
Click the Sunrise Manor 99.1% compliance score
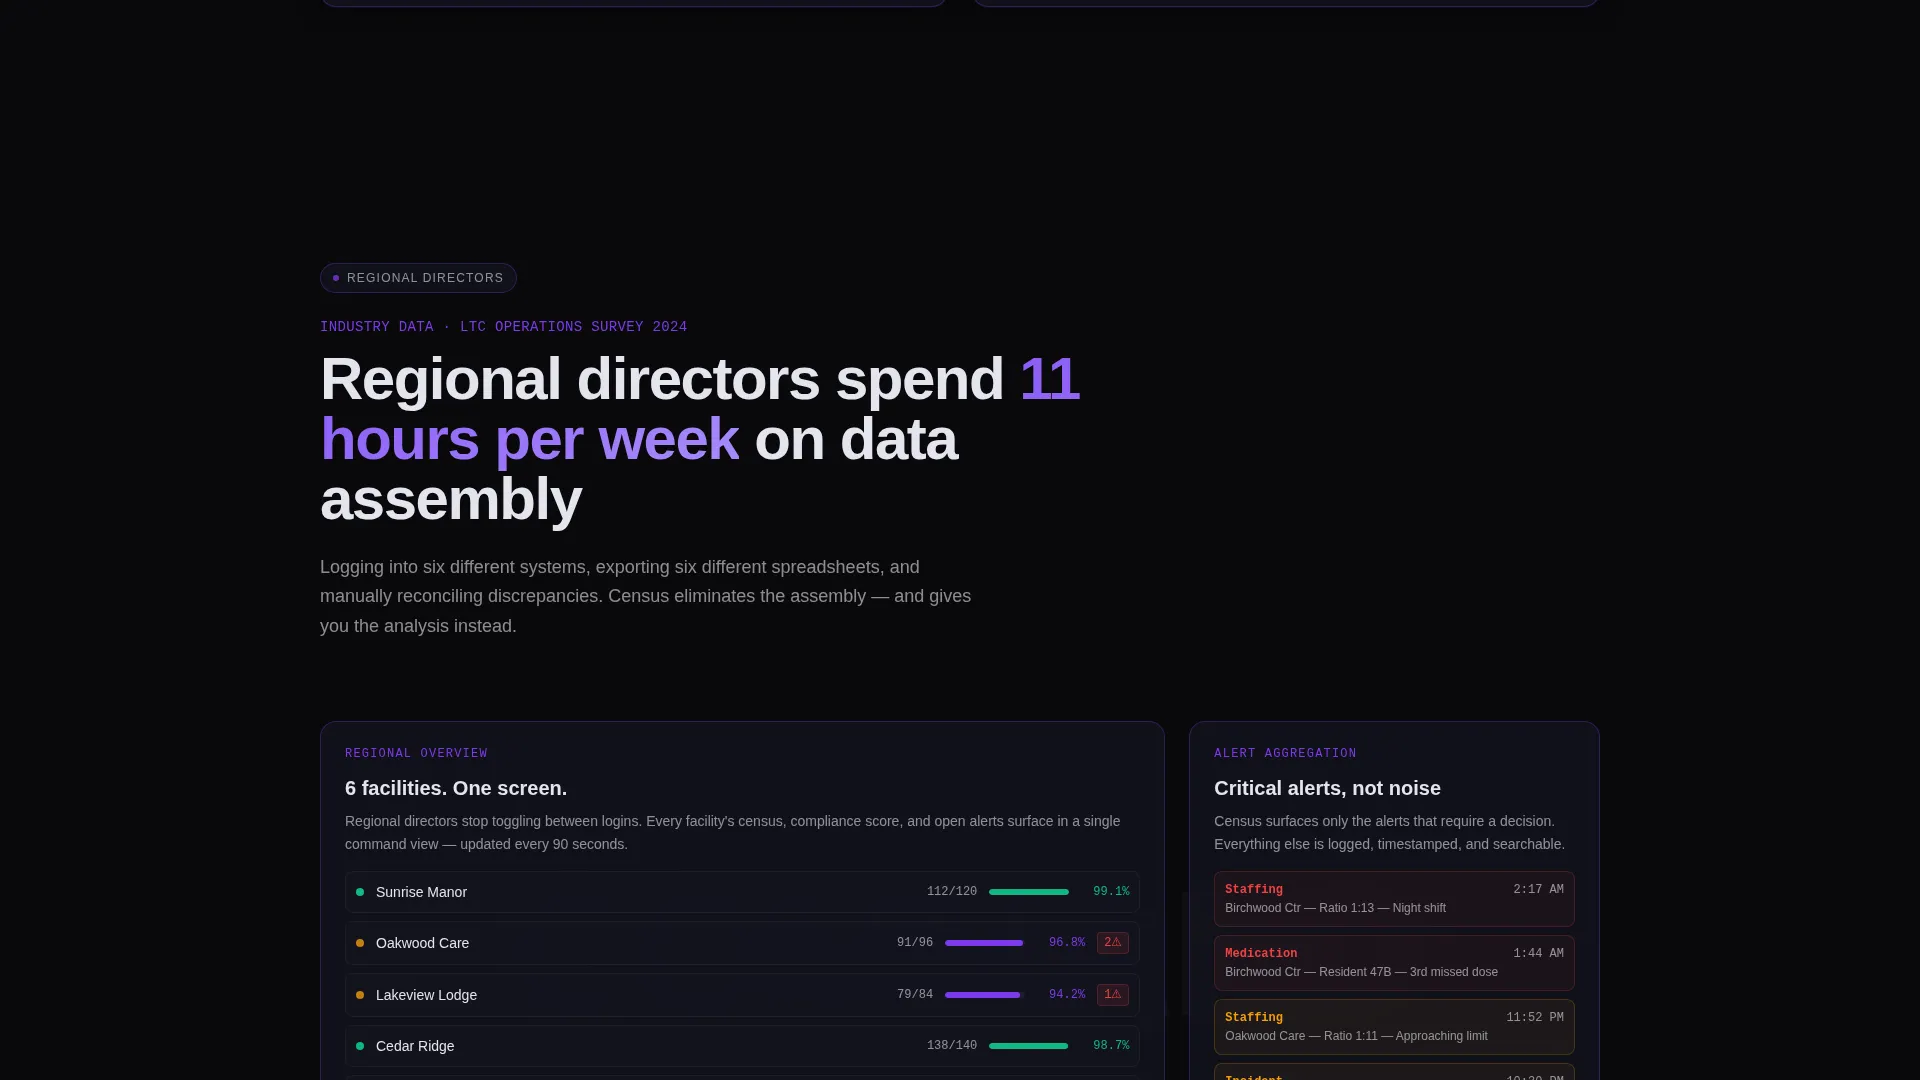tap(1111, 892)
